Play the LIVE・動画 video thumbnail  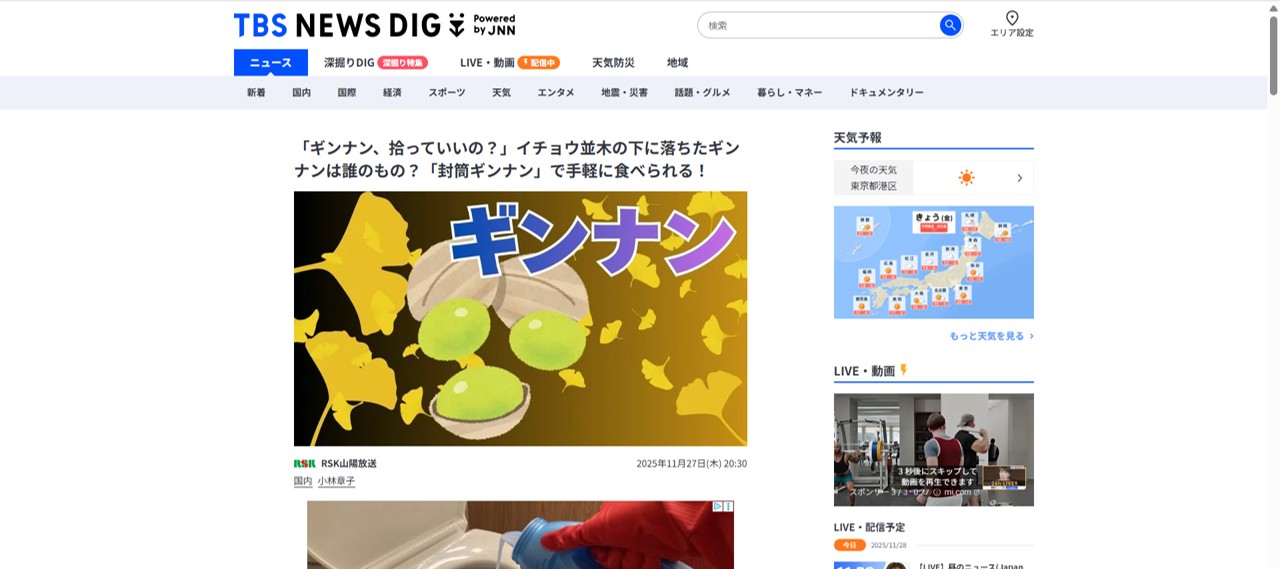tap(934, 449)
